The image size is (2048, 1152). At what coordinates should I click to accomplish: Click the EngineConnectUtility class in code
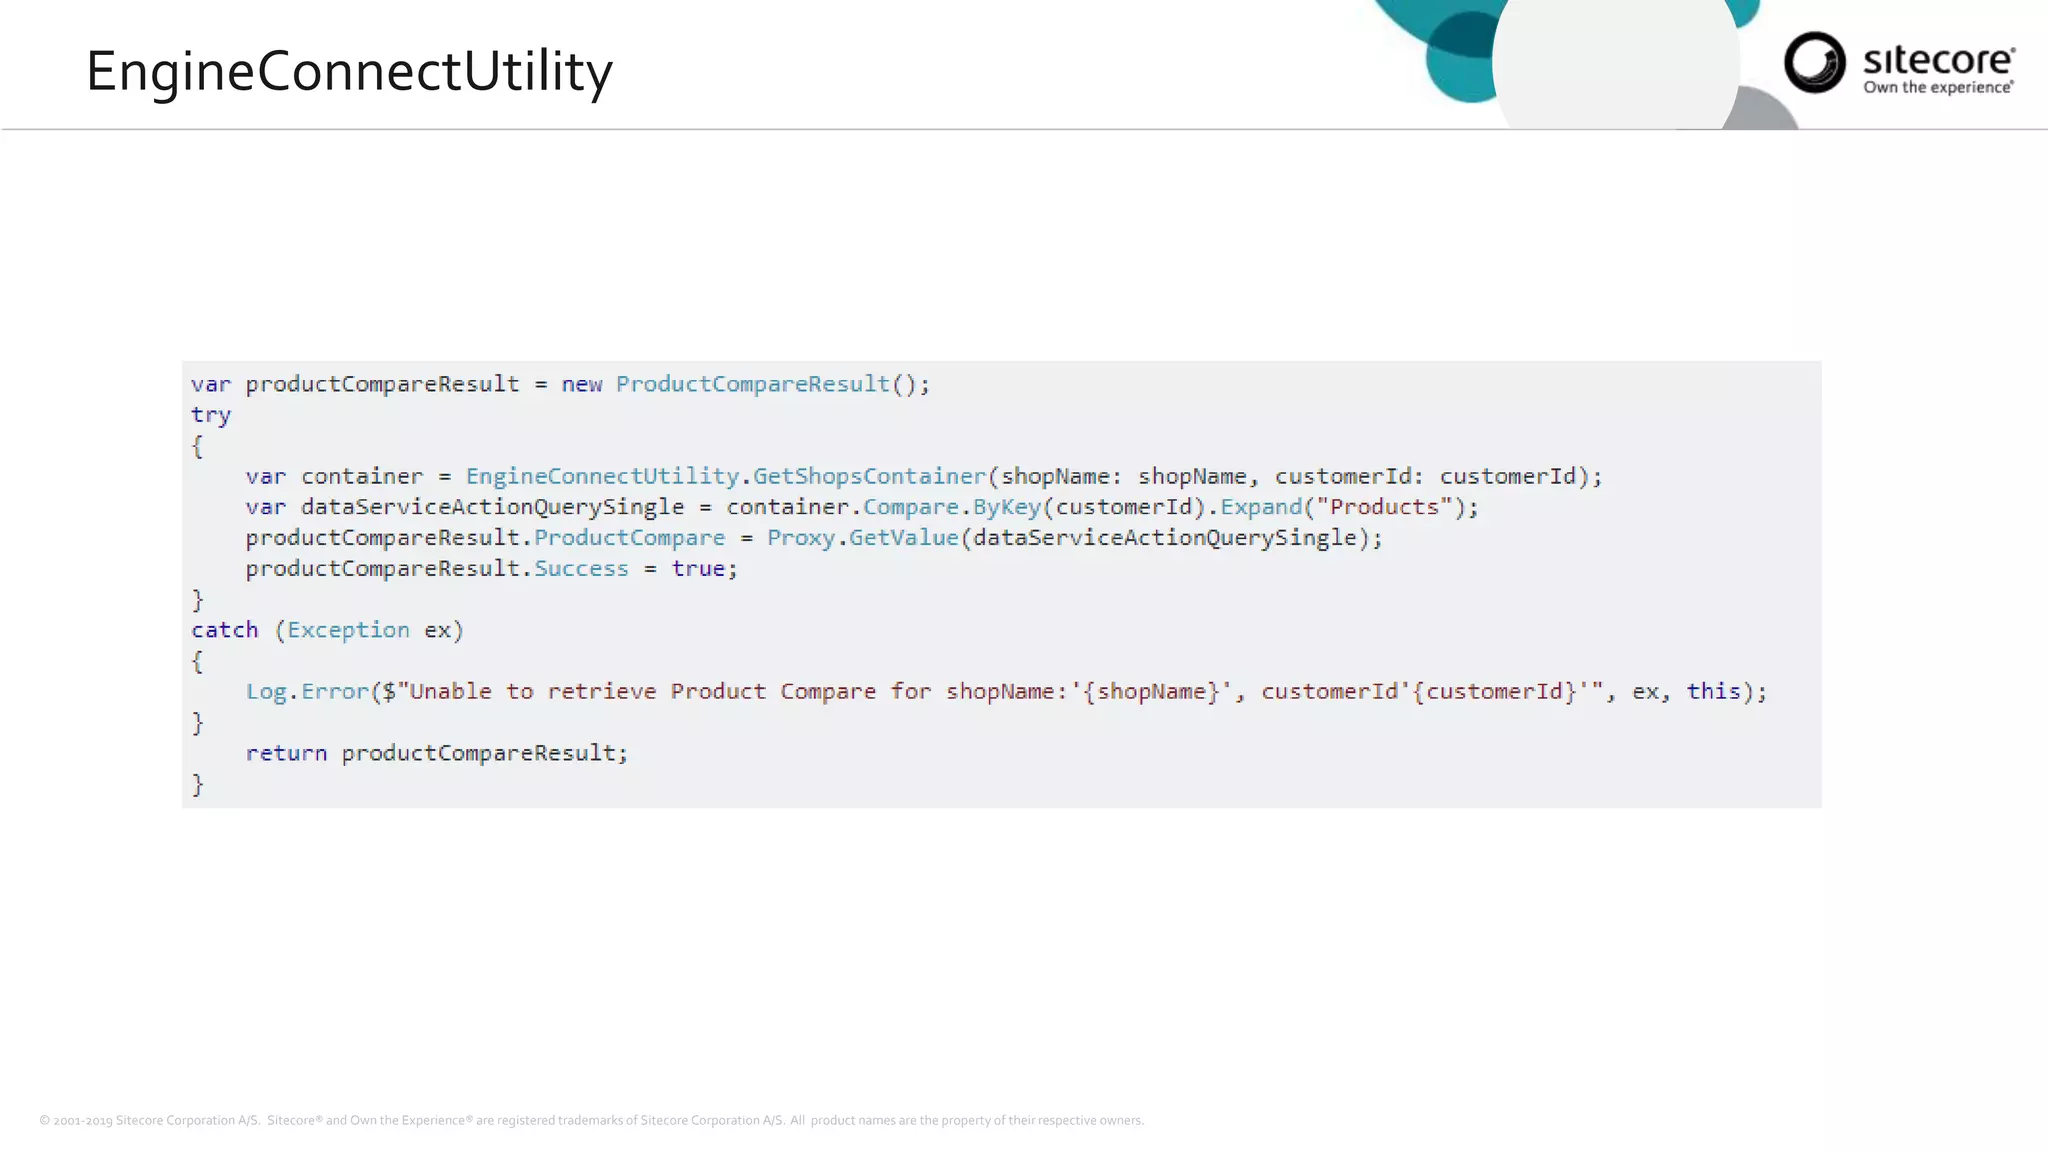click(602, 476)
